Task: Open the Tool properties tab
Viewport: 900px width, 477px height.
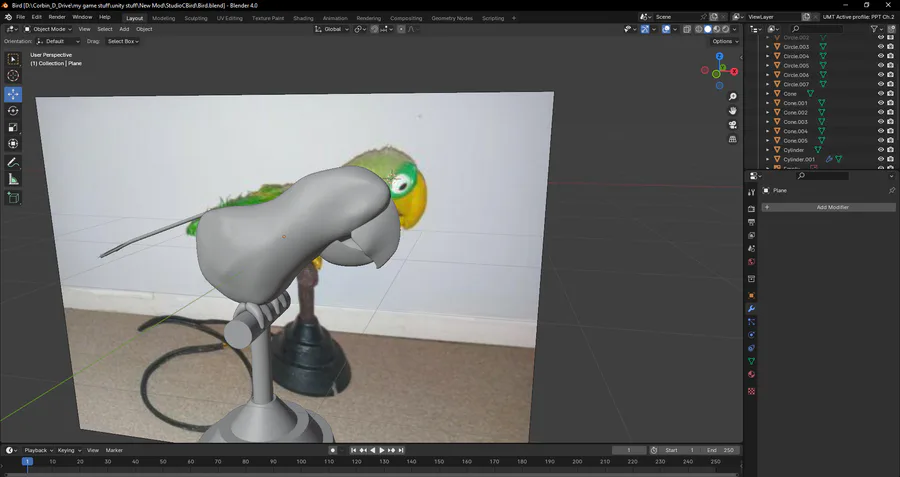Action: 751,192
